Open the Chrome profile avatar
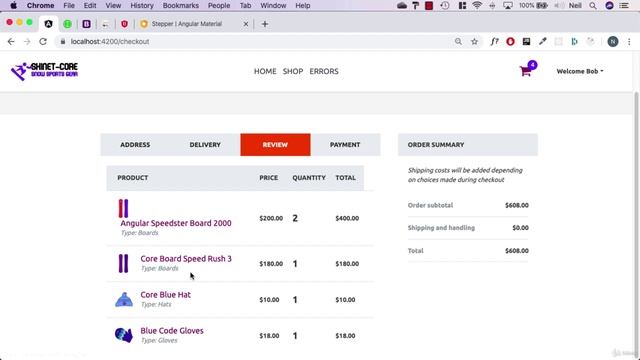 click(613, 42)
